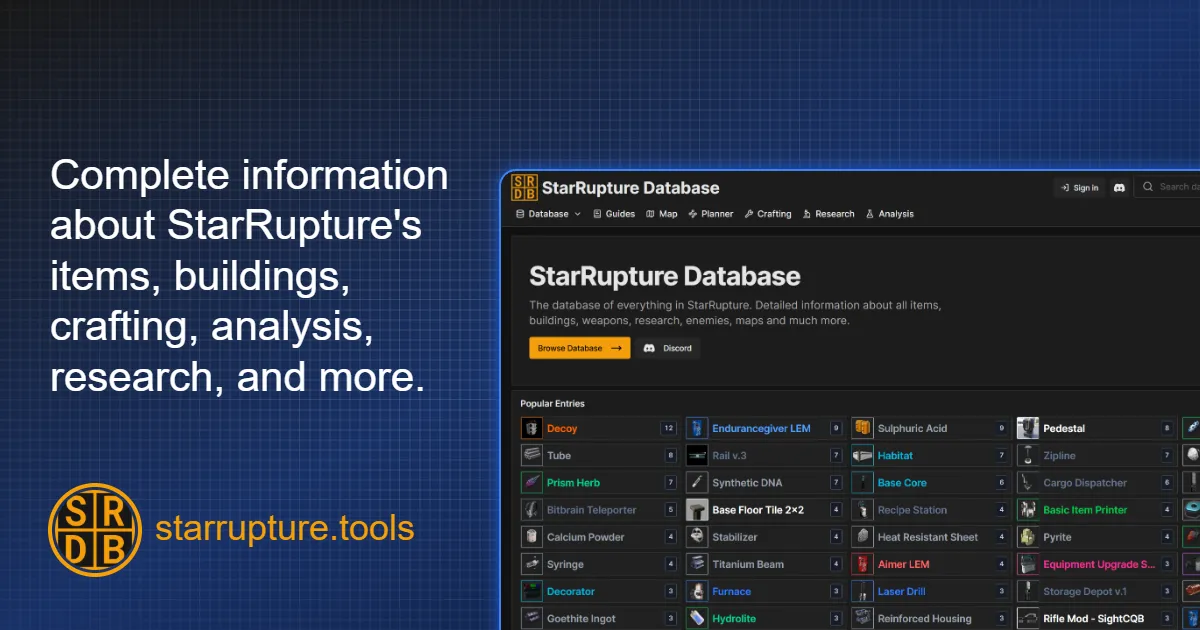Select the Decoy item icon
Image resolution: width=1200 pixels, height=630 pixels.
tap(532, 428)
